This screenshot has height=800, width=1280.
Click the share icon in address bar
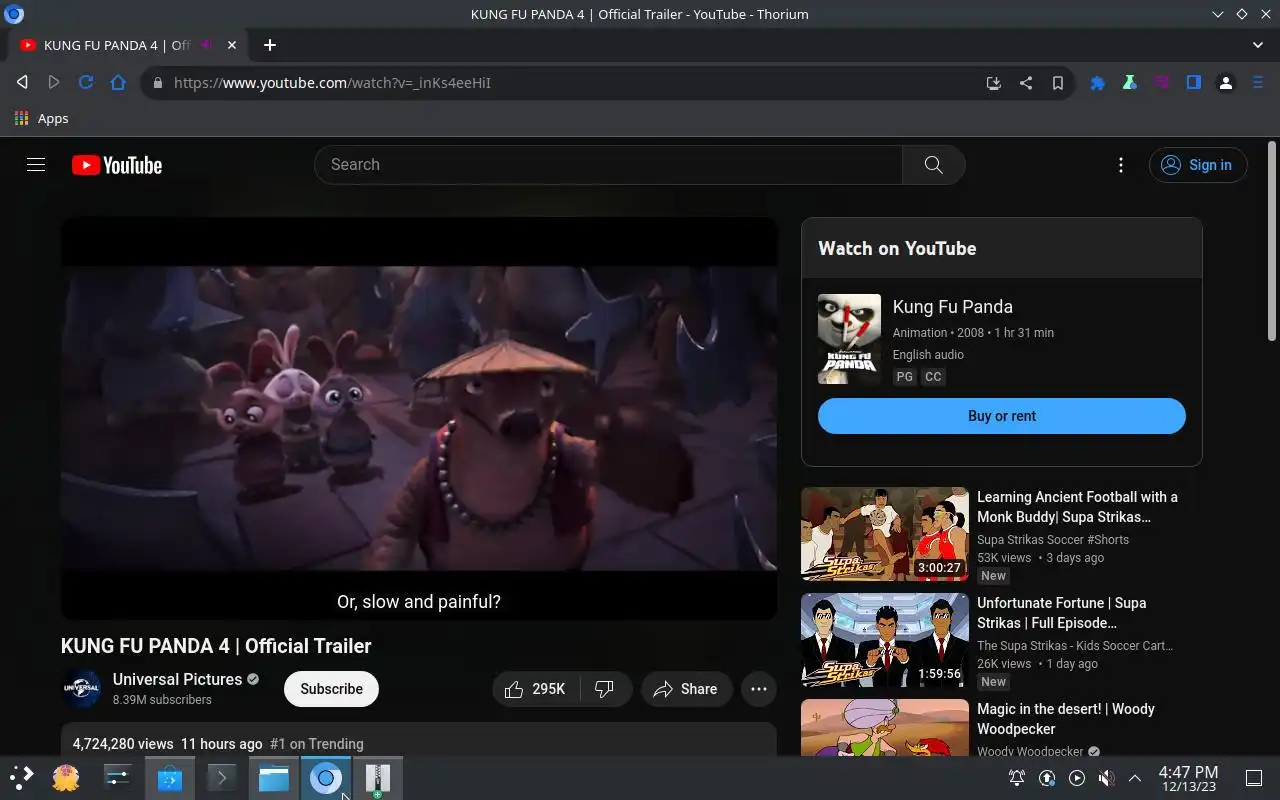[x=1025, y=83]
